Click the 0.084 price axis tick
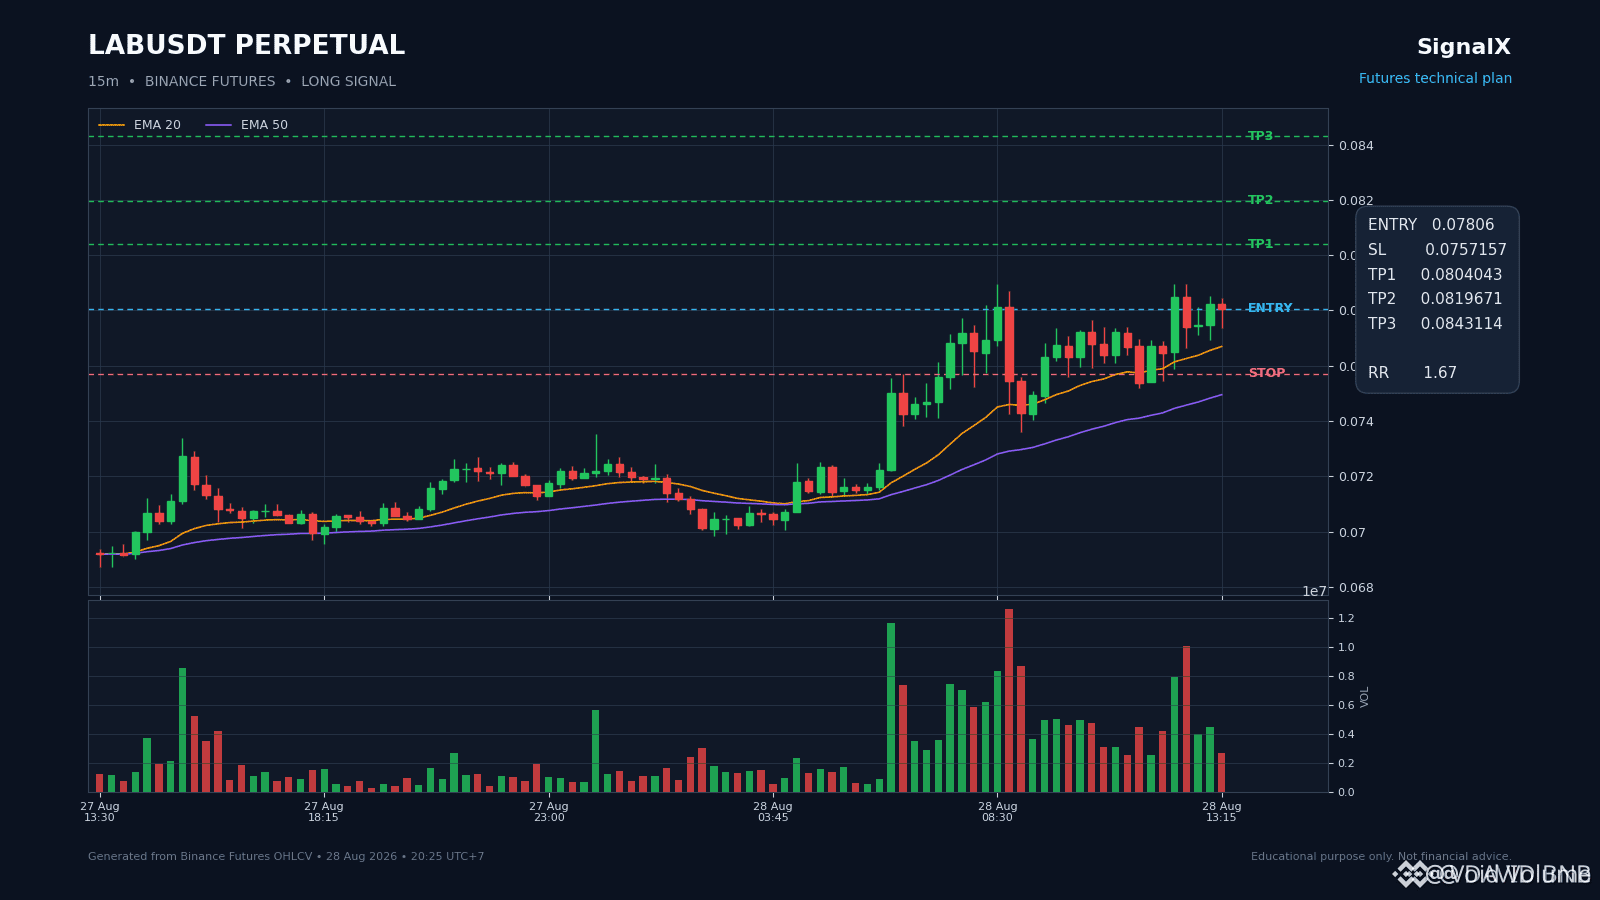 pos(1356,146)
